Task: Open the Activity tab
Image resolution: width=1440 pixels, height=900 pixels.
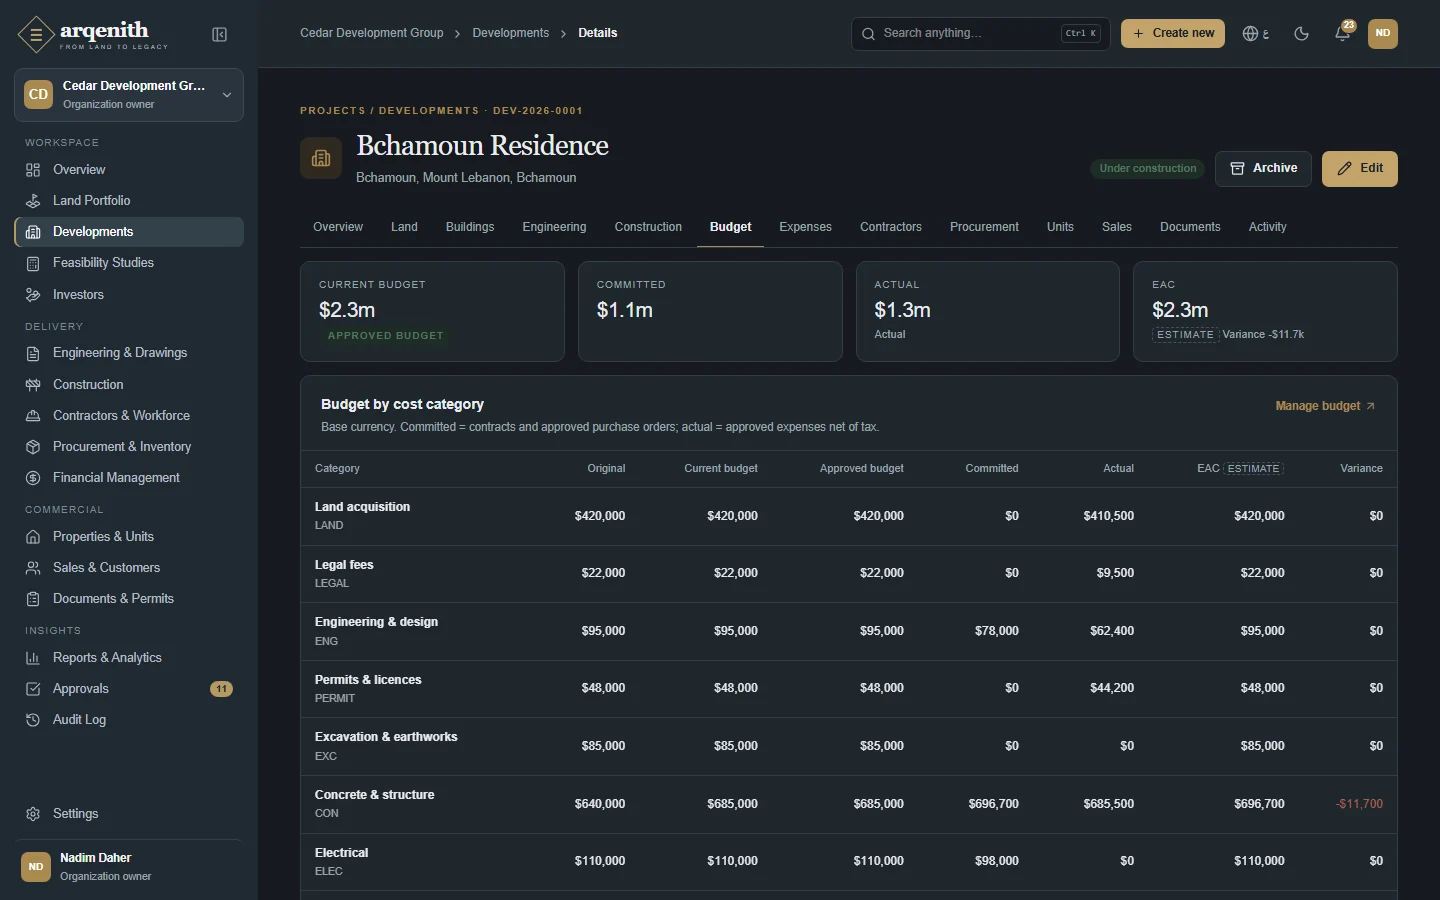Action: [x=1267, y=227]
